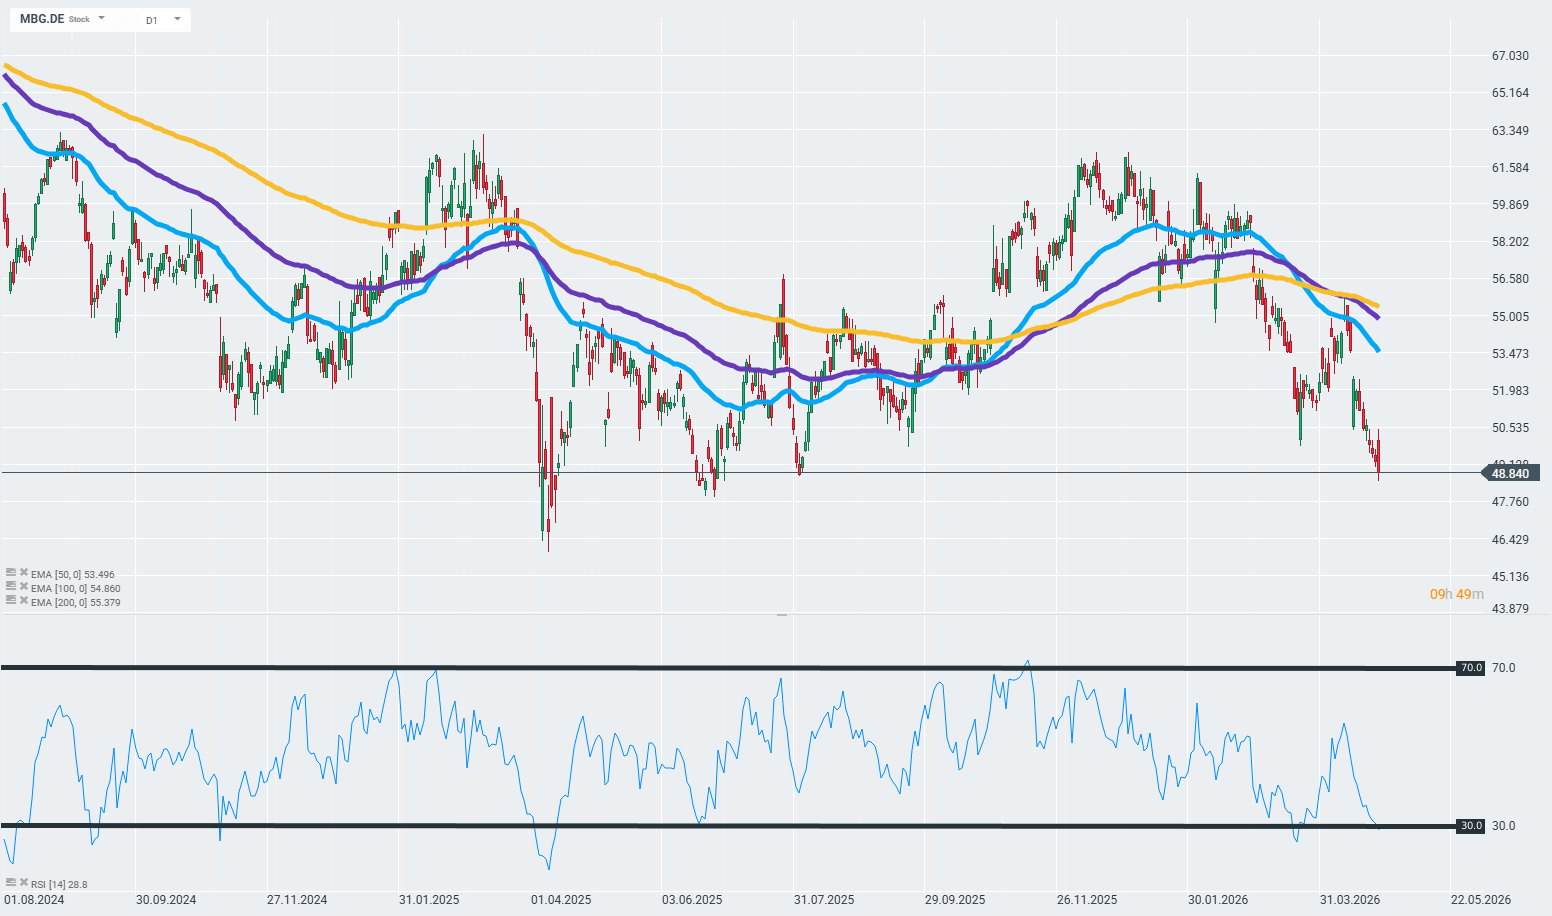This screenshot has width=1552, height=916.
Task: Open settings icon for EMA 100 indicator
Action: coord(11,587)
